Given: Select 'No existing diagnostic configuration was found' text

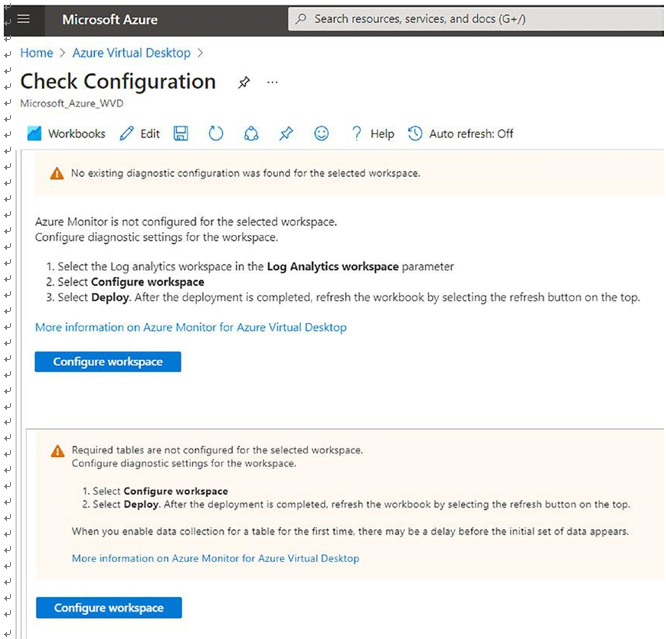Looking at the screenshot, I should (246, 173).
